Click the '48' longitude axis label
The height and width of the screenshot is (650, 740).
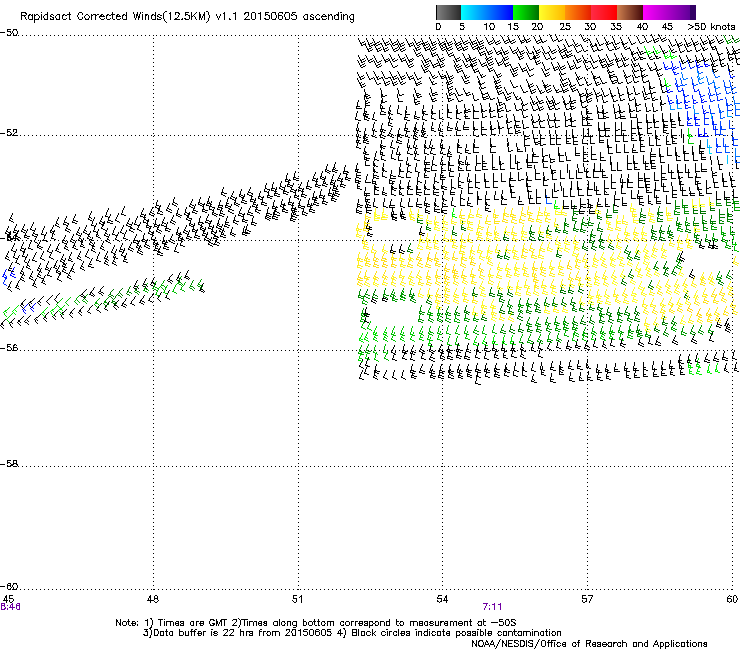153,599
